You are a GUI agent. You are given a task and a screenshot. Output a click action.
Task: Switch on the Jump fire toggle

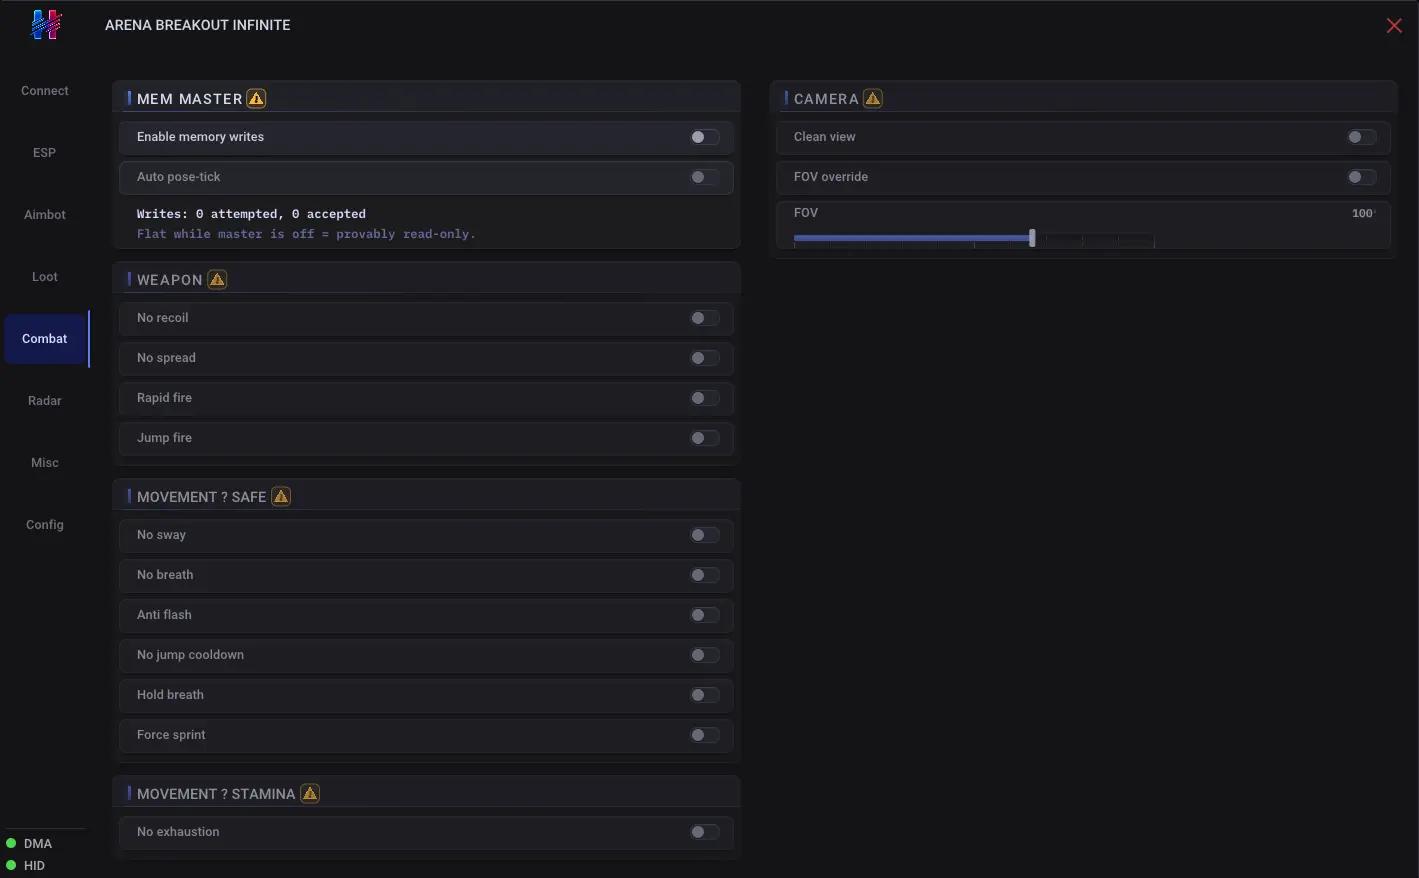(x=705, y=438)
